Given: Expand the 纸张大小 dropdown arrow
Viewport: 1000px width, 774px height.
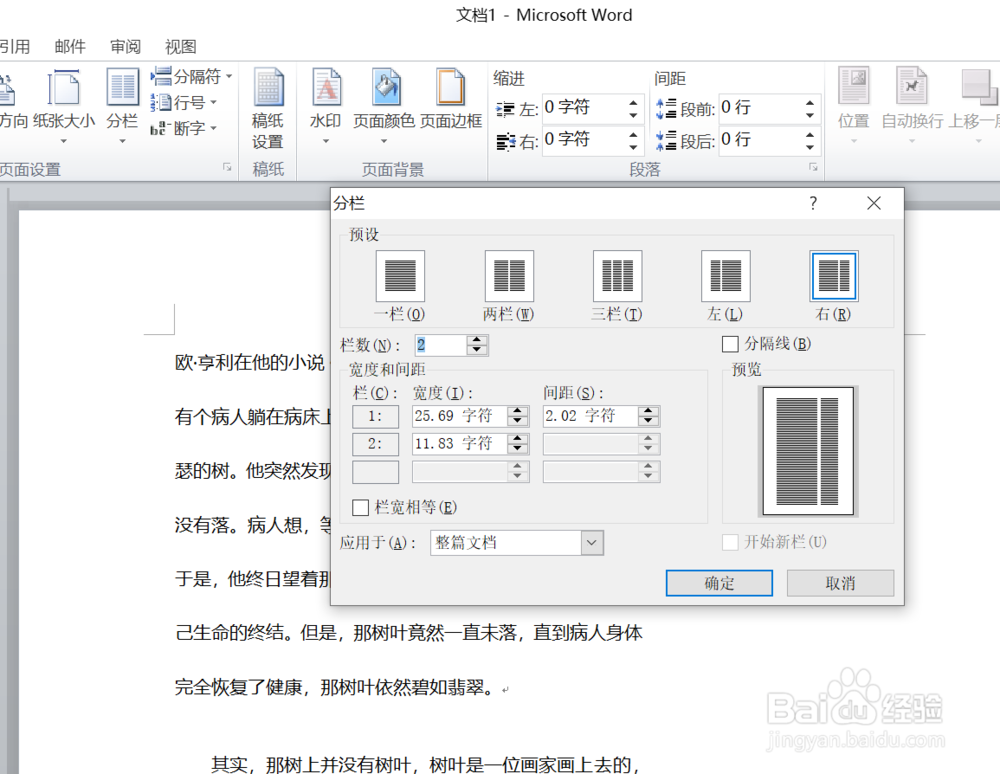Looking at the screenshot, I should pyautogui.click(x=63, y=141).
